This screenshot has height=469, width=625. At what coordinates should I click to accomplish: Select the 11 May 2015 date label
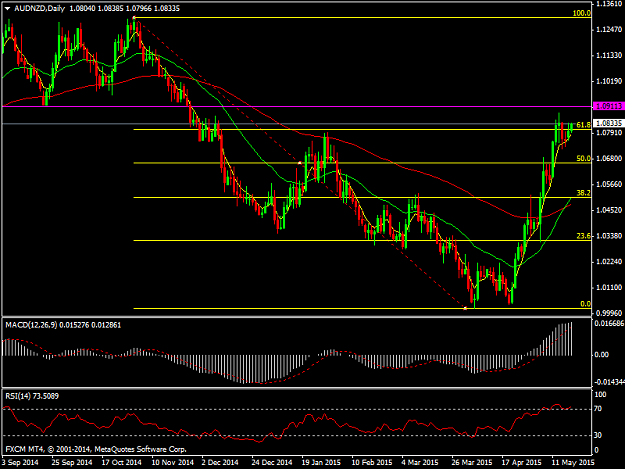click(x=573, y=463)
